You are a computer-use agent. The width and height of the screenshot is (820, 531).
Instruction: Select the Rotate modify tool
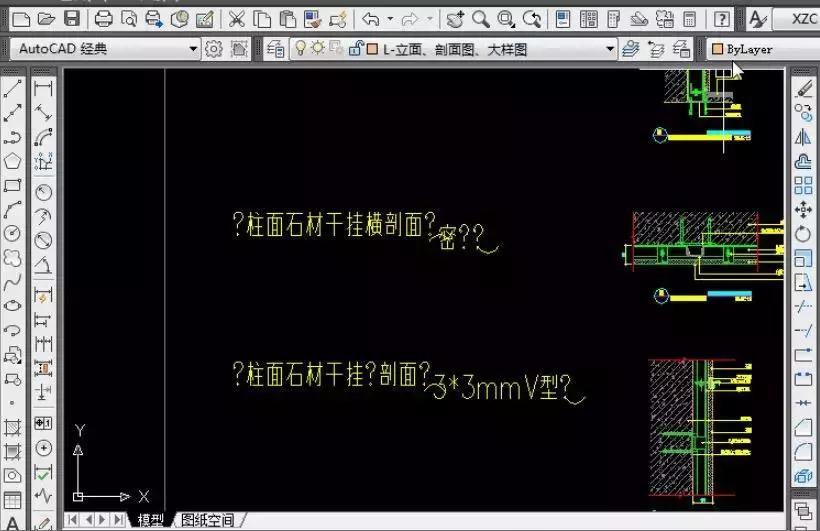[803, 233]
